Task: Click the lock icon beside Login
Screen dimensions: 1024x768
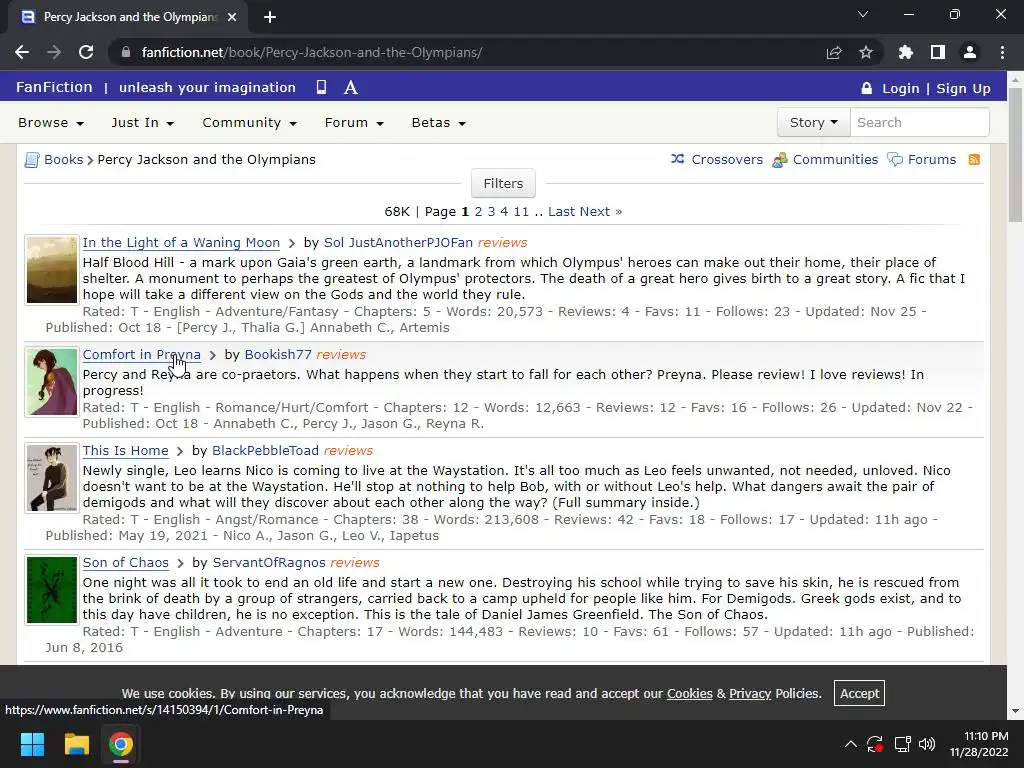Action: (867, 88)
